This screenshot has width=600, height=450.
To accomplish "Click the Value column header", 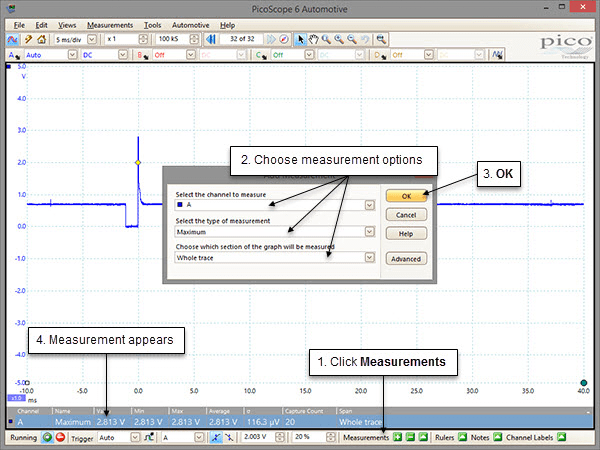I will 112,411.
